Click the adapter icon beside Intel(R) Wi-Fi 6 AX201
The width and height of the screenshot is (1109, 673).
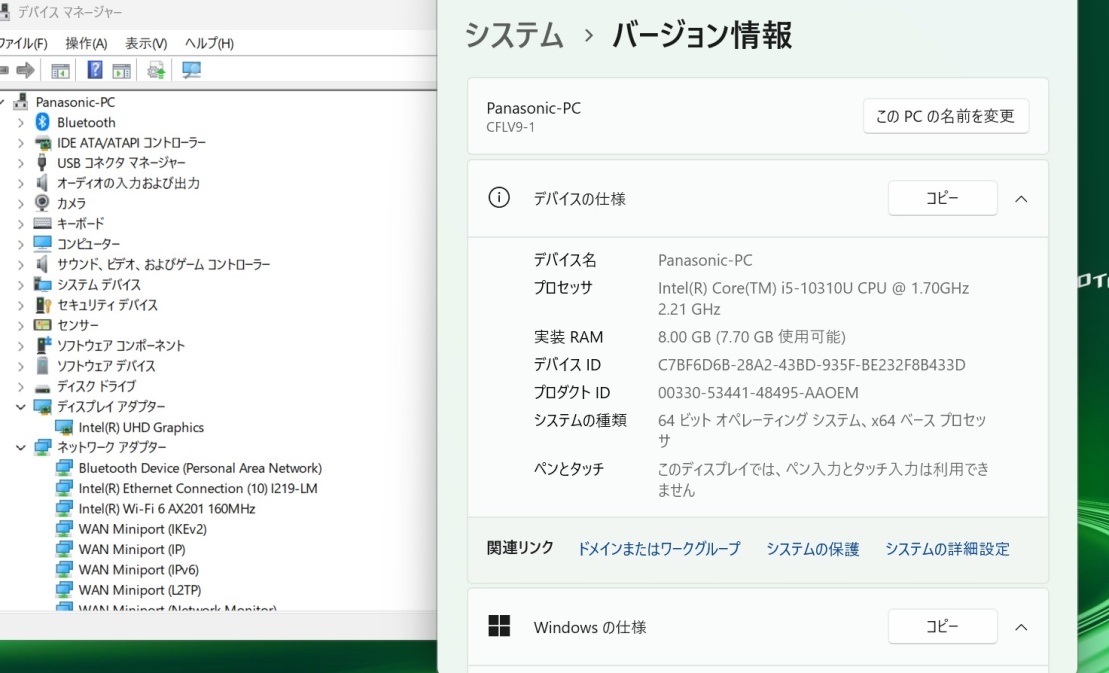tap(64, 508)
